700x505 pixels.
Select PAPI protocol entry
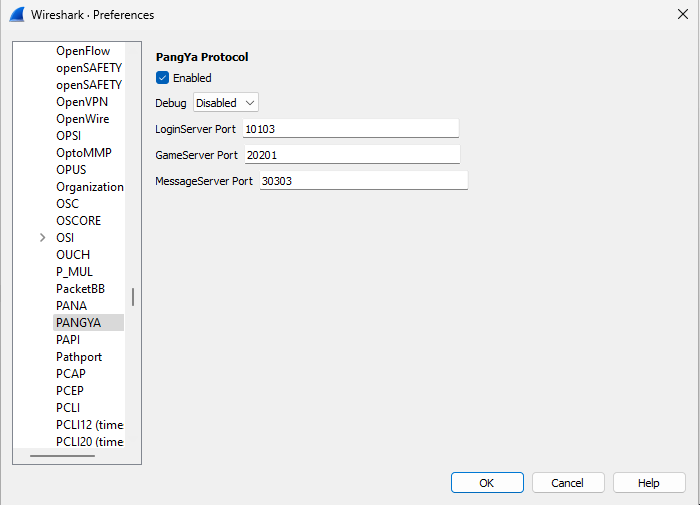coord(68,339)
